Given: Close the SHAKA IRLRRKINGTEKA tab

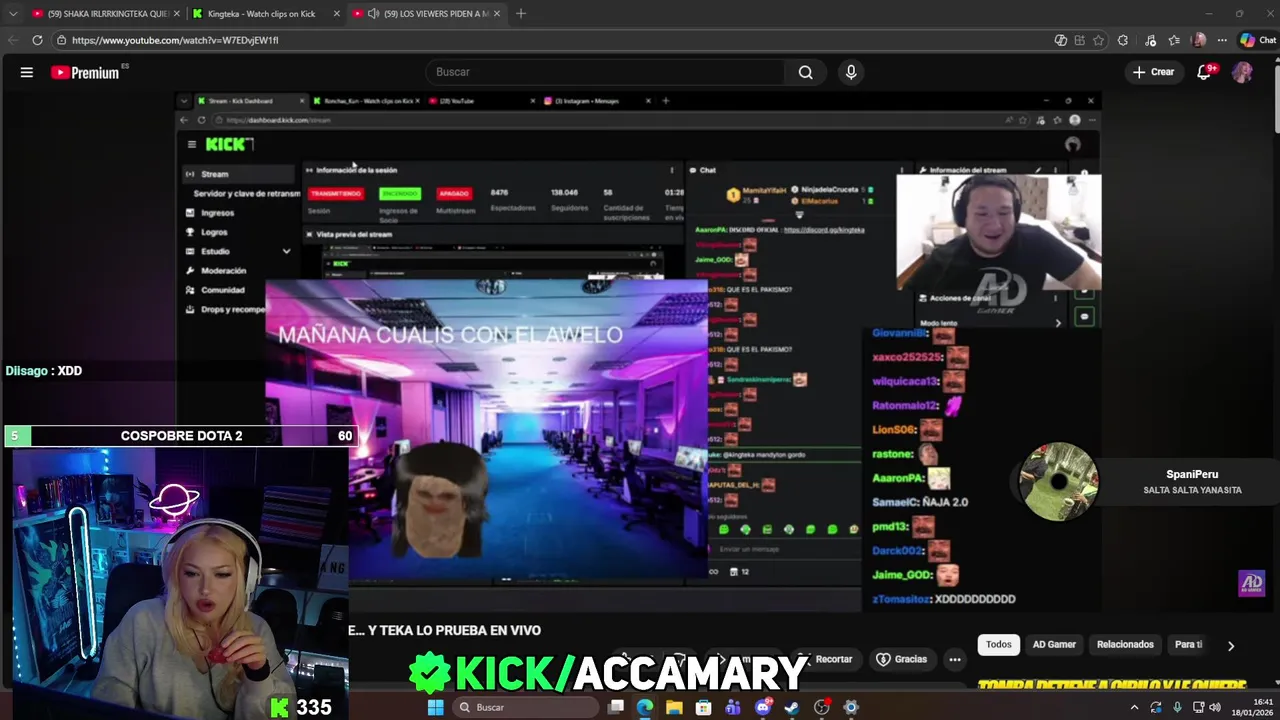Looking at the screenshot, I should 176,14.
